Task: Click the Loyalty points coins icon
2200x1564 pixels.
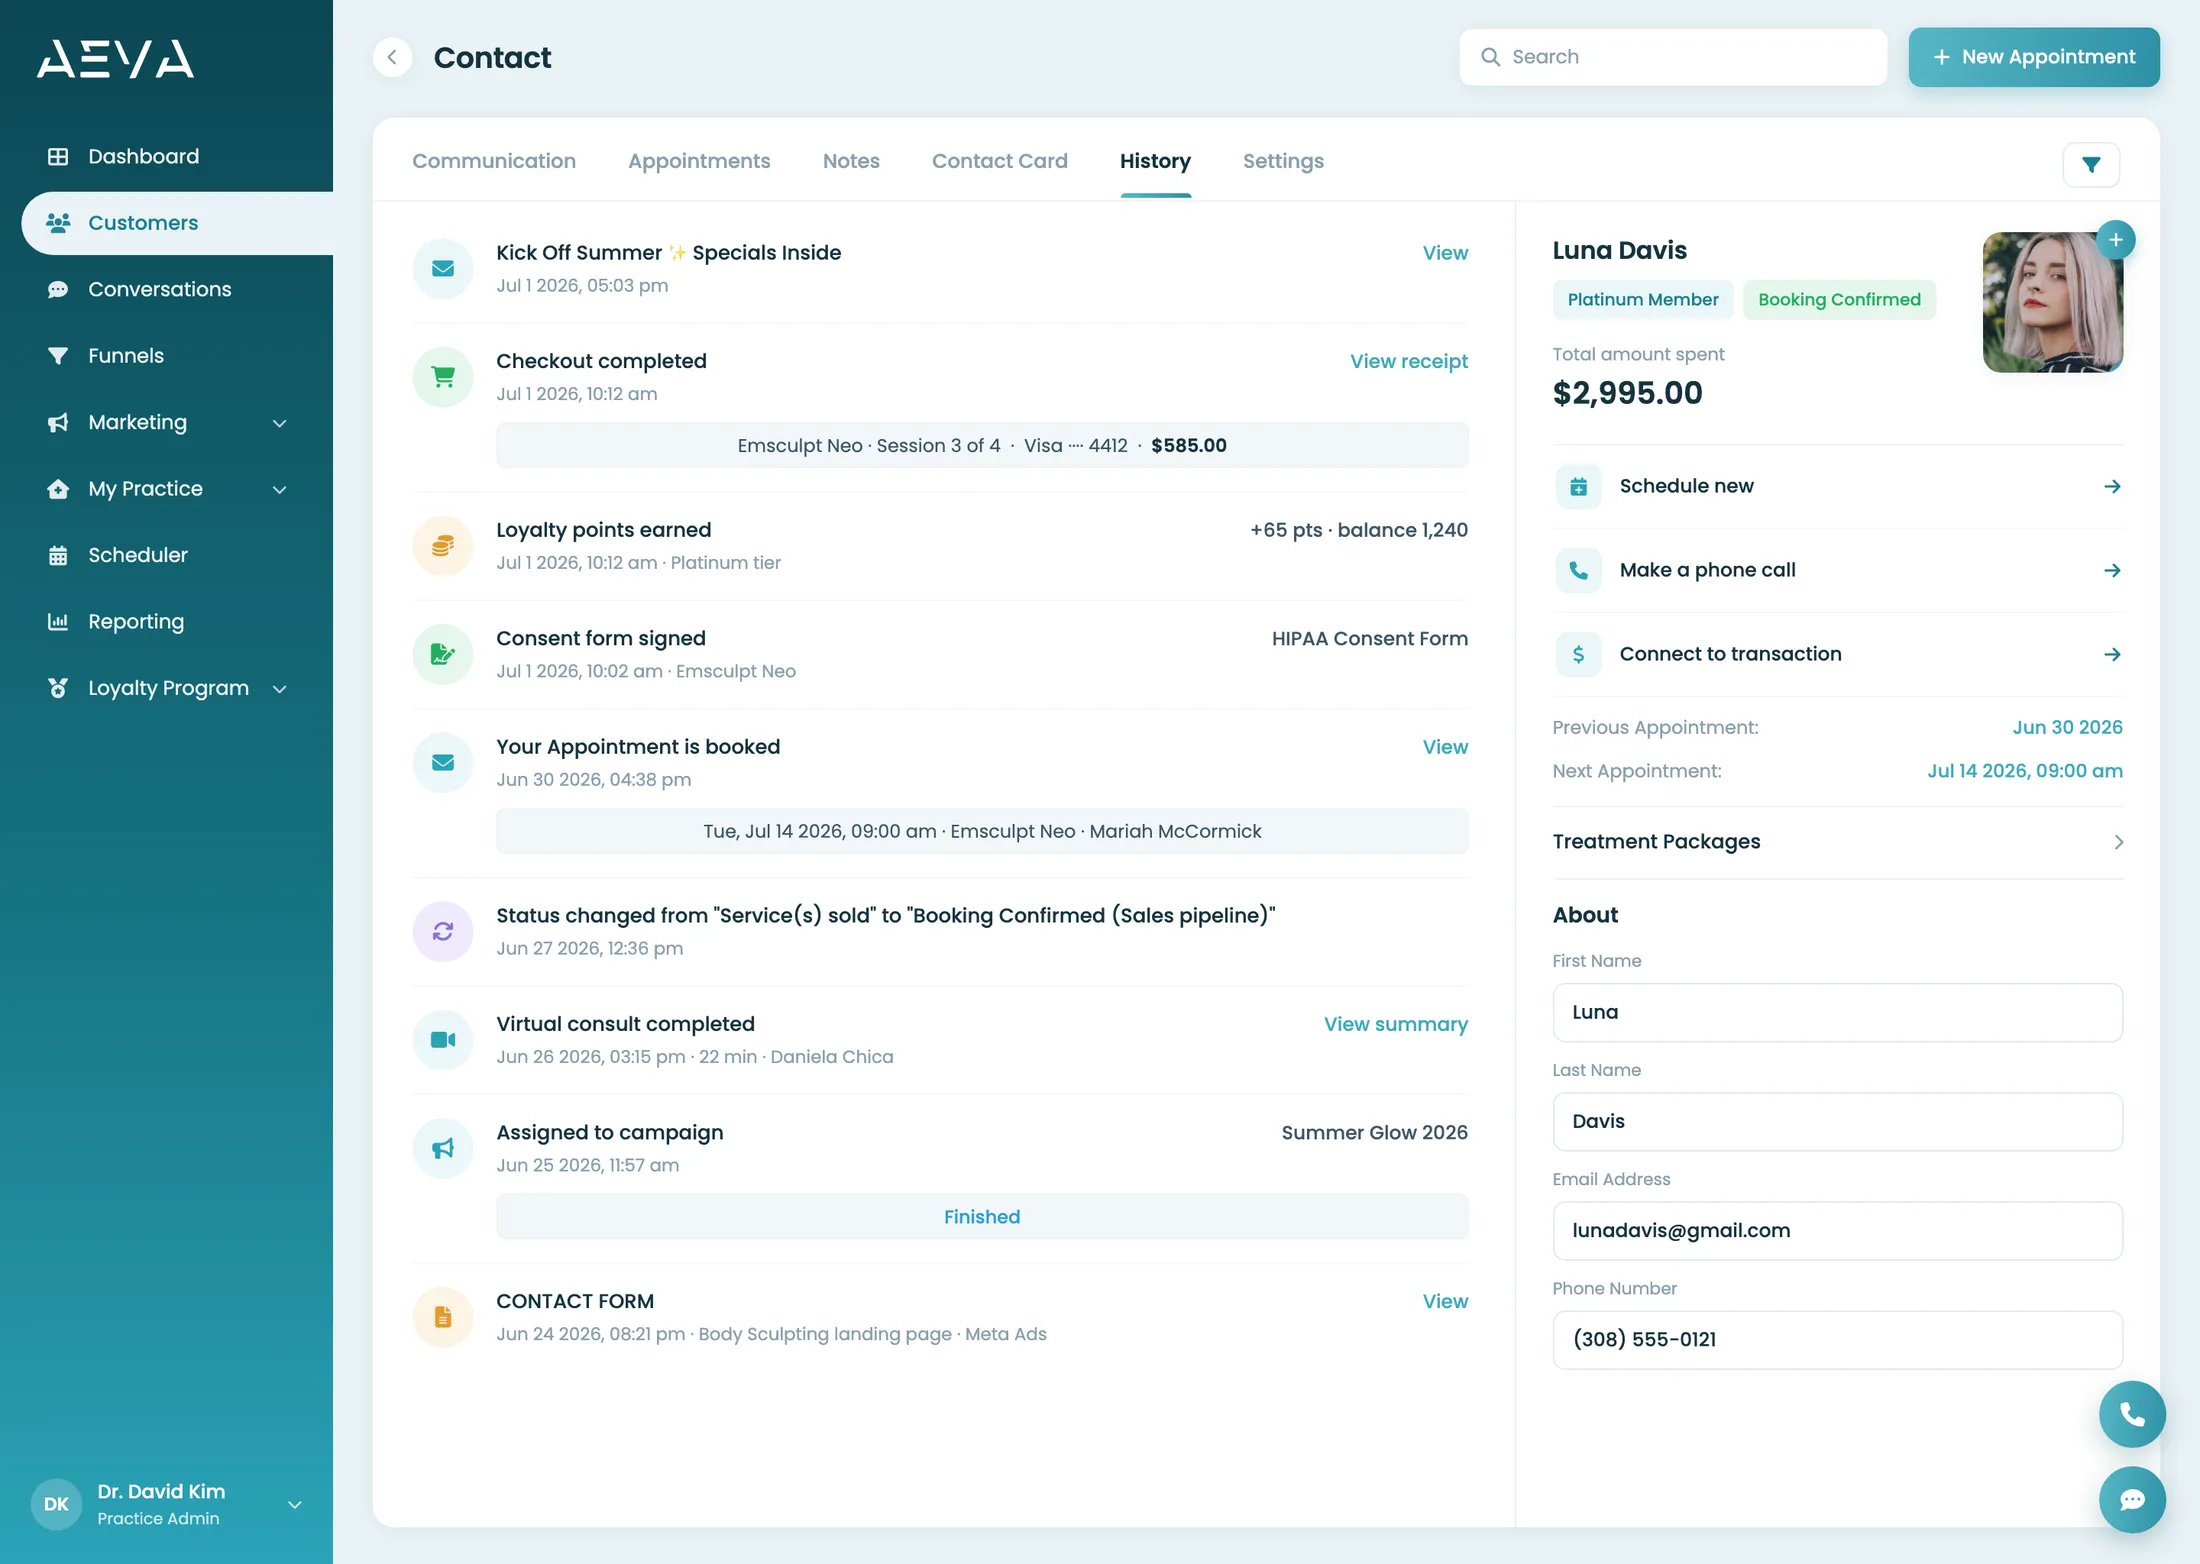Action: tap(443, 546)
